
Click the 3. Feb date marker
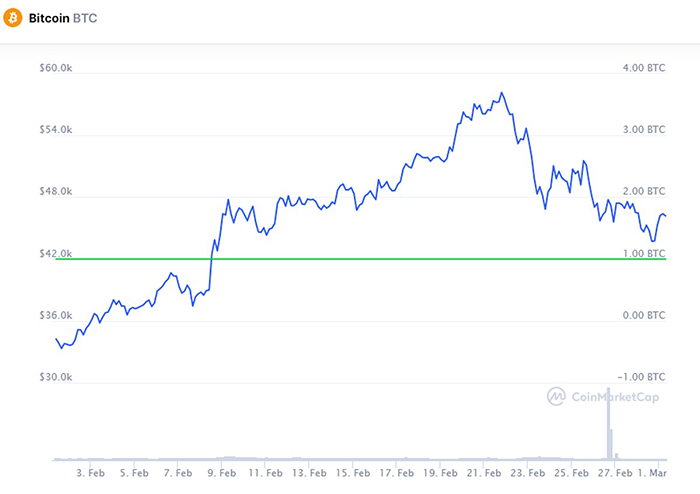(91, 471)
